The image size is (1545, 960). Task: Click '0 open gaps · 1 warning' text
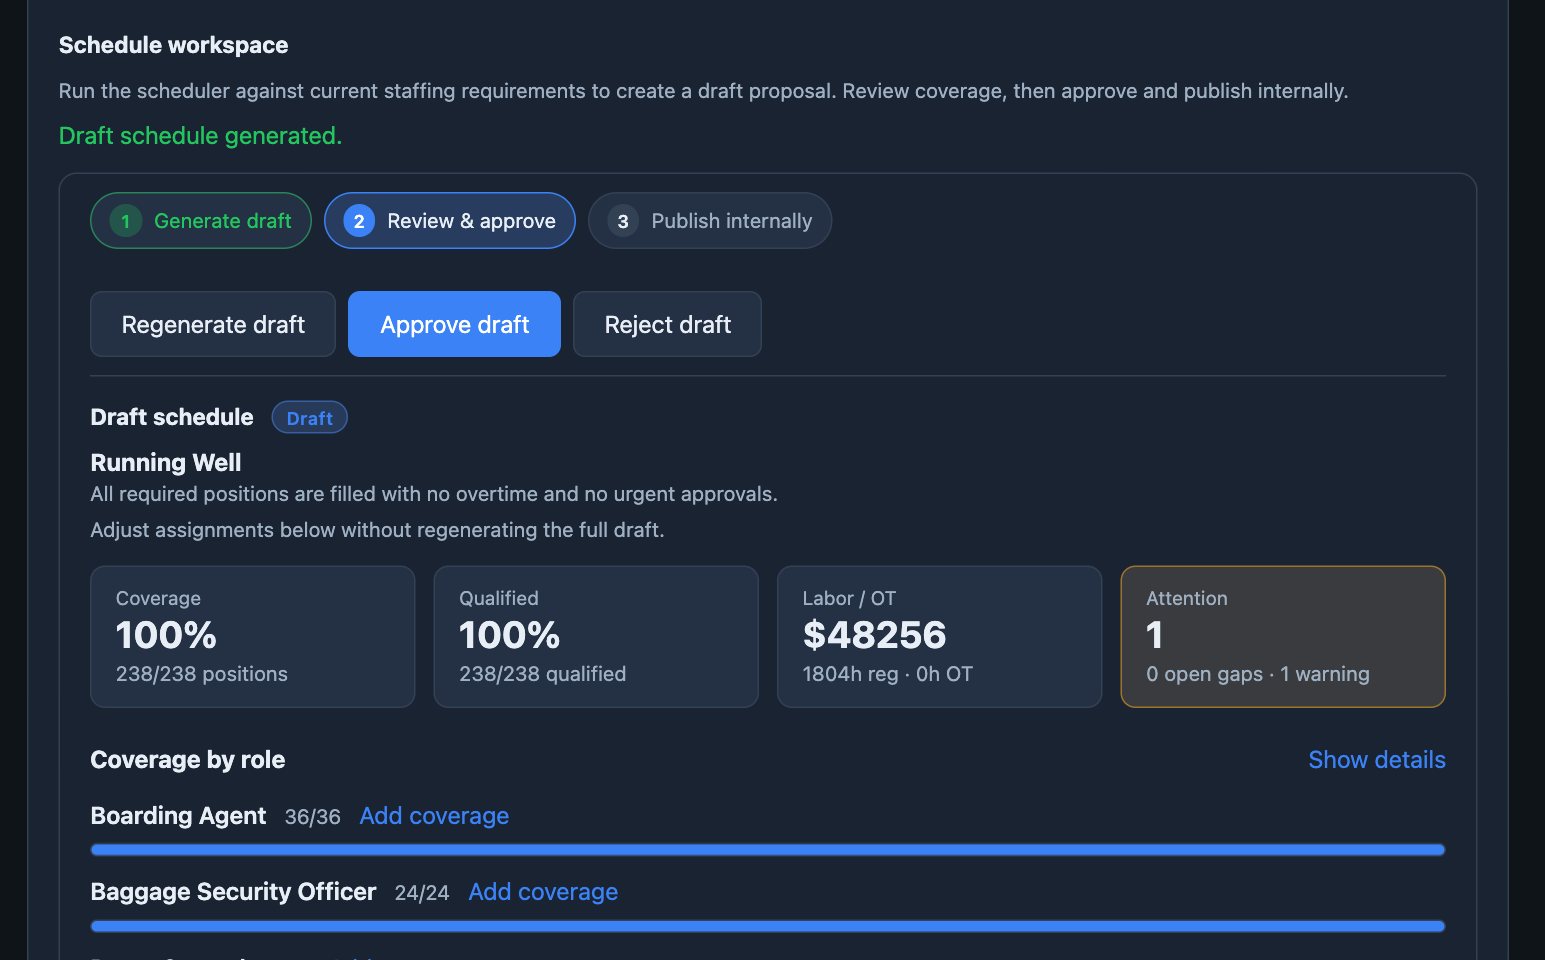pyautogui.click(x=1258, y=674)
